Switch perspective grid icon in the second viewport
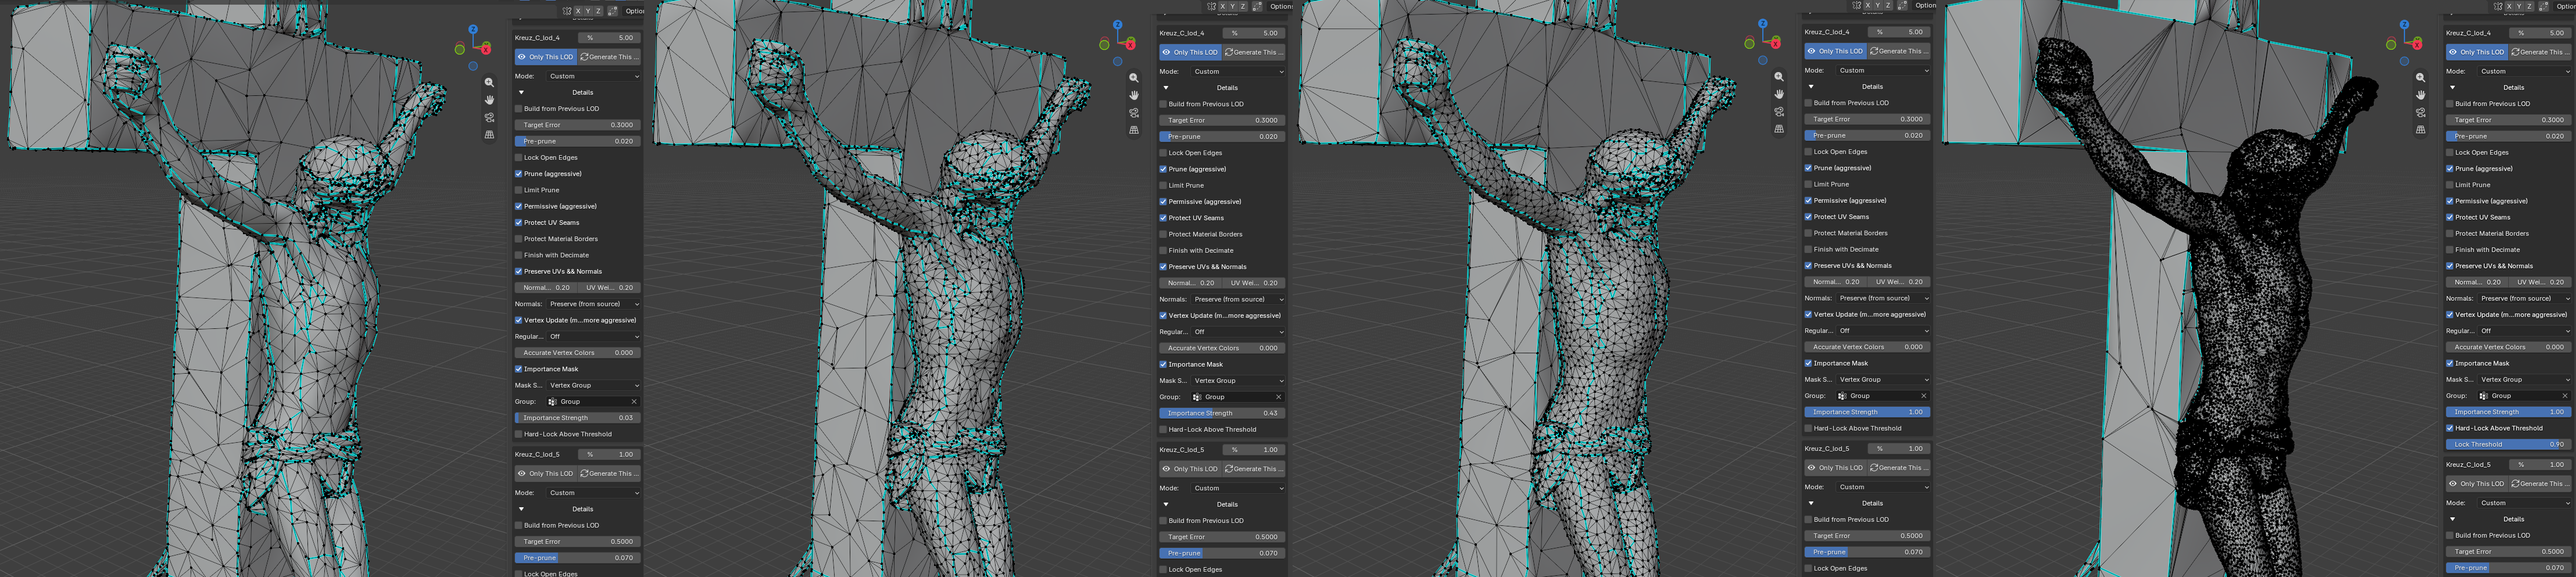The height and width of the screenshot is (577, 2576). [1134, 130]
